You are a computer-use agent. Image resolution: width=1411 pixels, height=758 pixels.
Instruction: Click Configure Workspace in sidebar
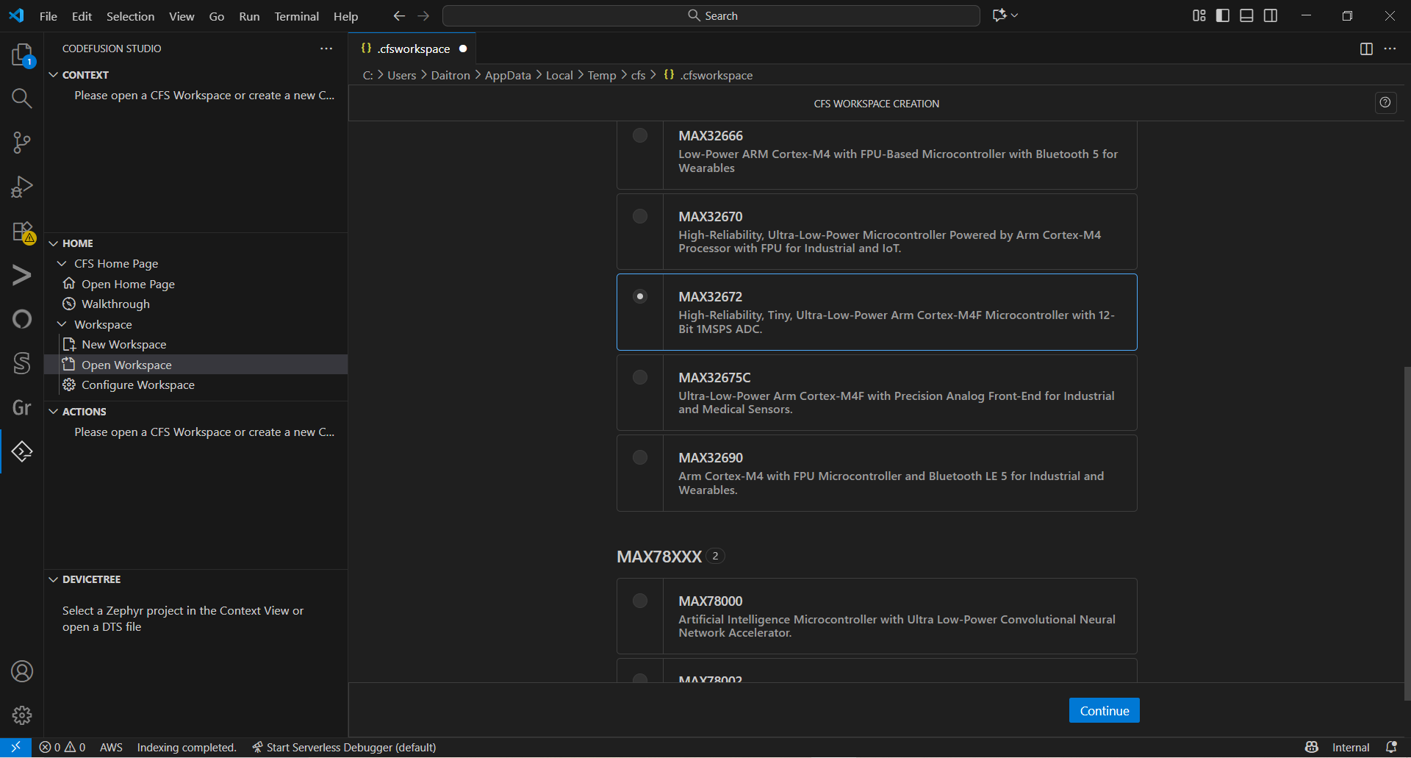point(138,385)
